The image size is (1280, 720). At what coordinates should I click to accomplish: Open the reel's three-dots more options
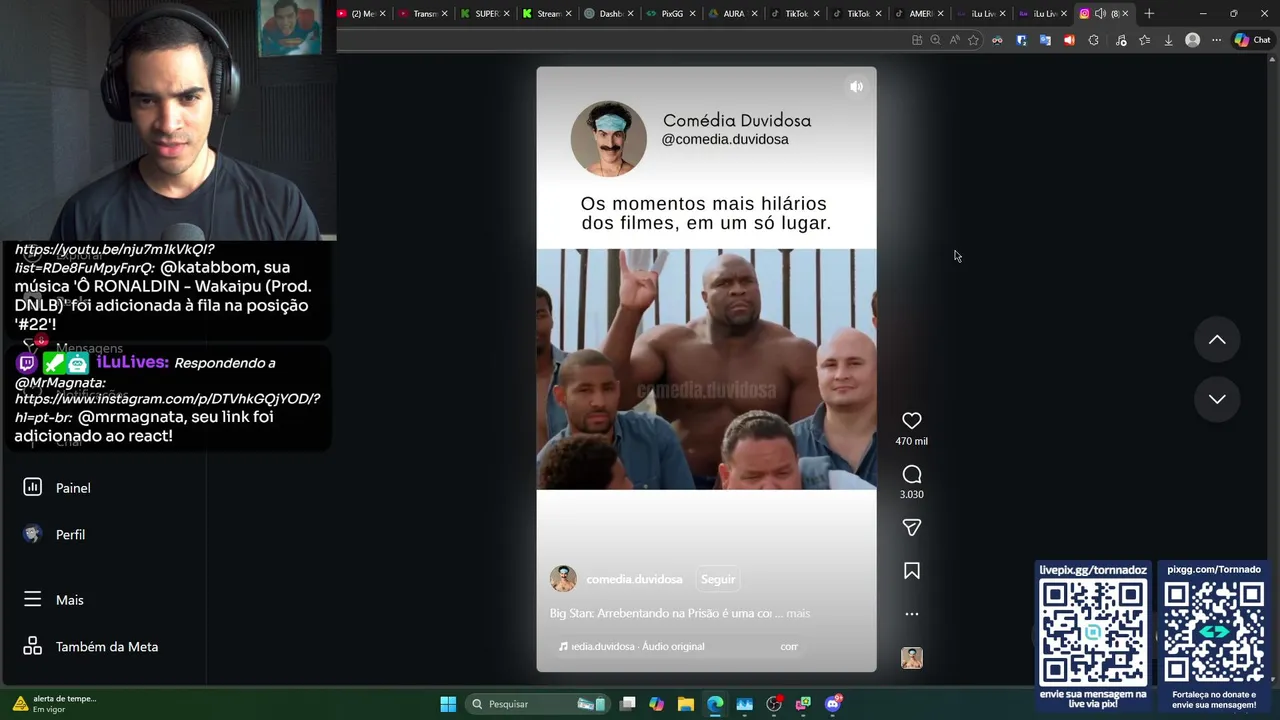click(x=911, y=614)
